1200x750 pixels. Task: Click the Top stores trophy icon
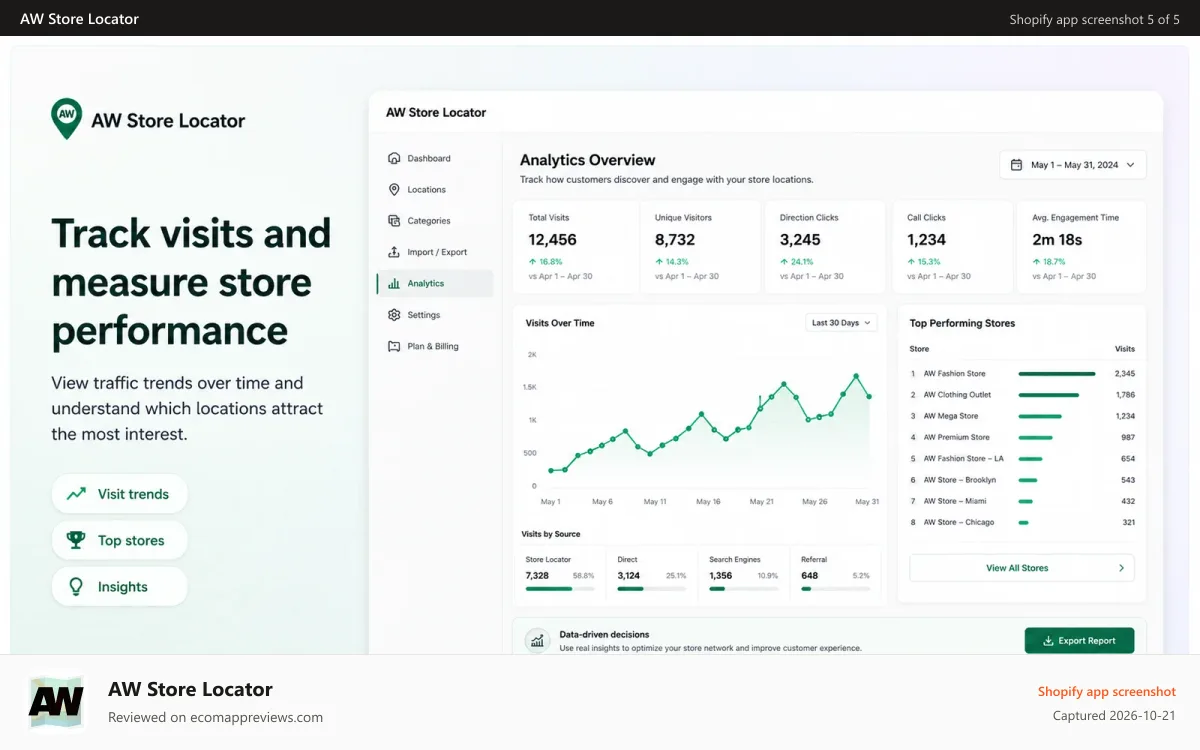point(76,540)
